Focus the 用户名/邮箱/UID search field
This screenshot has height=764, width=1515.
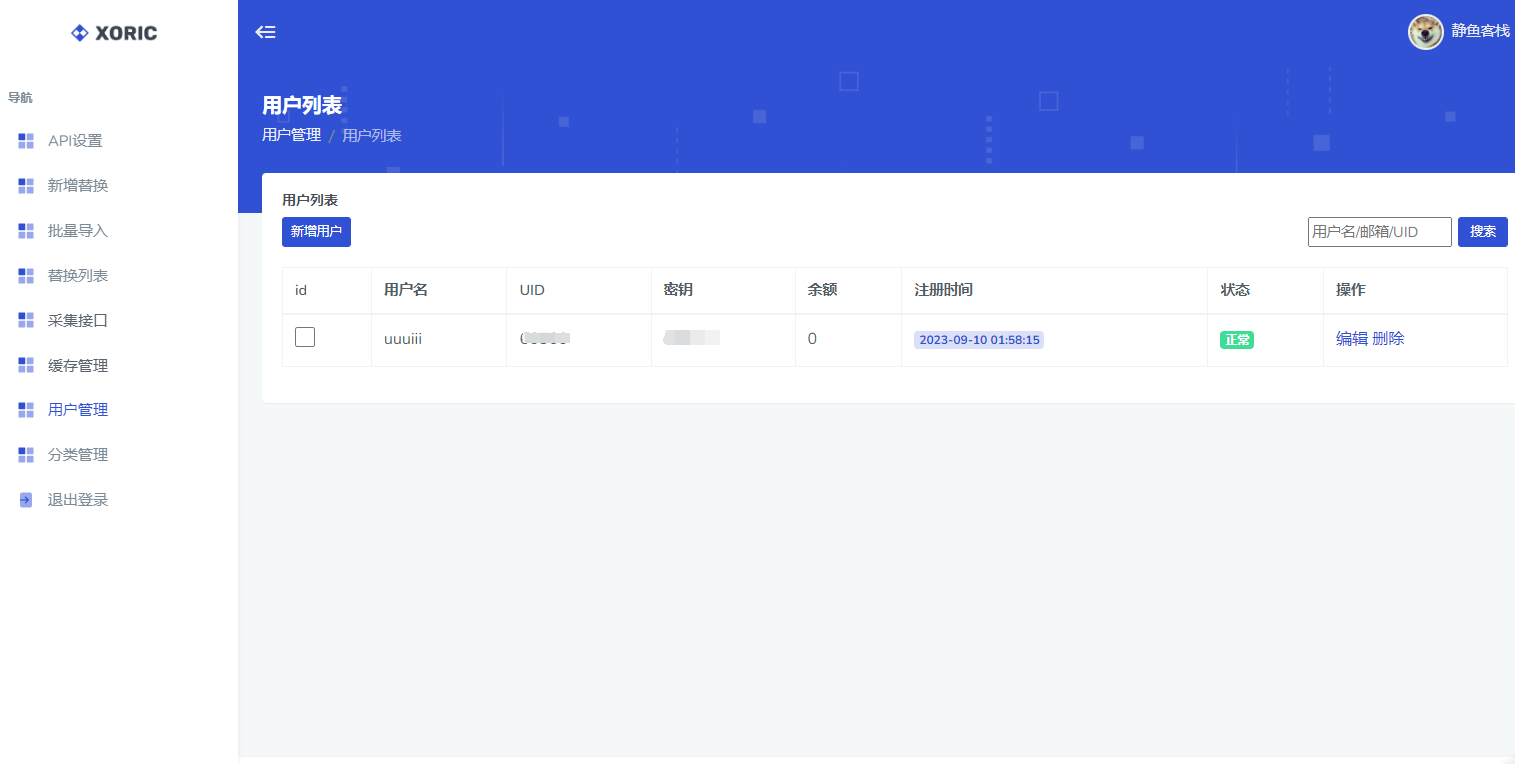1379,232
